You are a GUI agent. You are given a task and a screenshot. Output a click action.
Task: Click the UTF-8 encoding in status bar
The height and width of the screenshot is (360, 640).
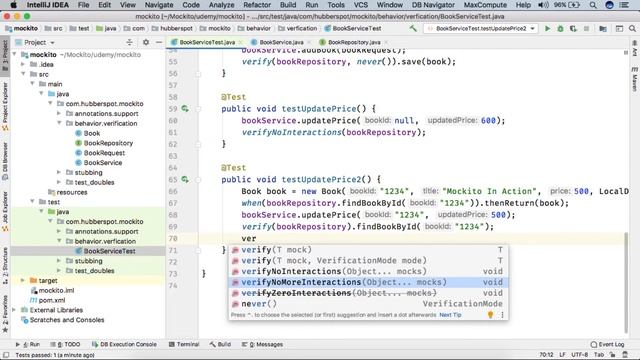coord(580,355)
